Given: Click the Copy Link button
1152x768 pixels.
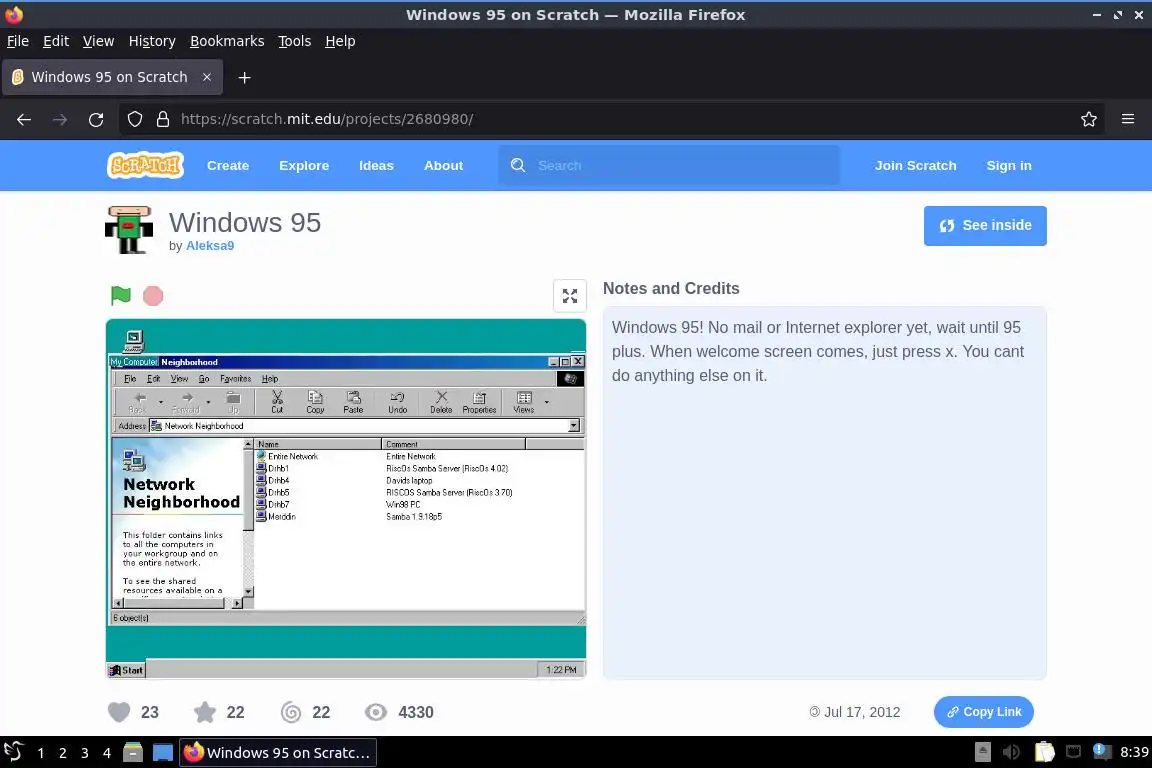Looking at the screenshot, I should pyautogui.click(x=984, y=712).
